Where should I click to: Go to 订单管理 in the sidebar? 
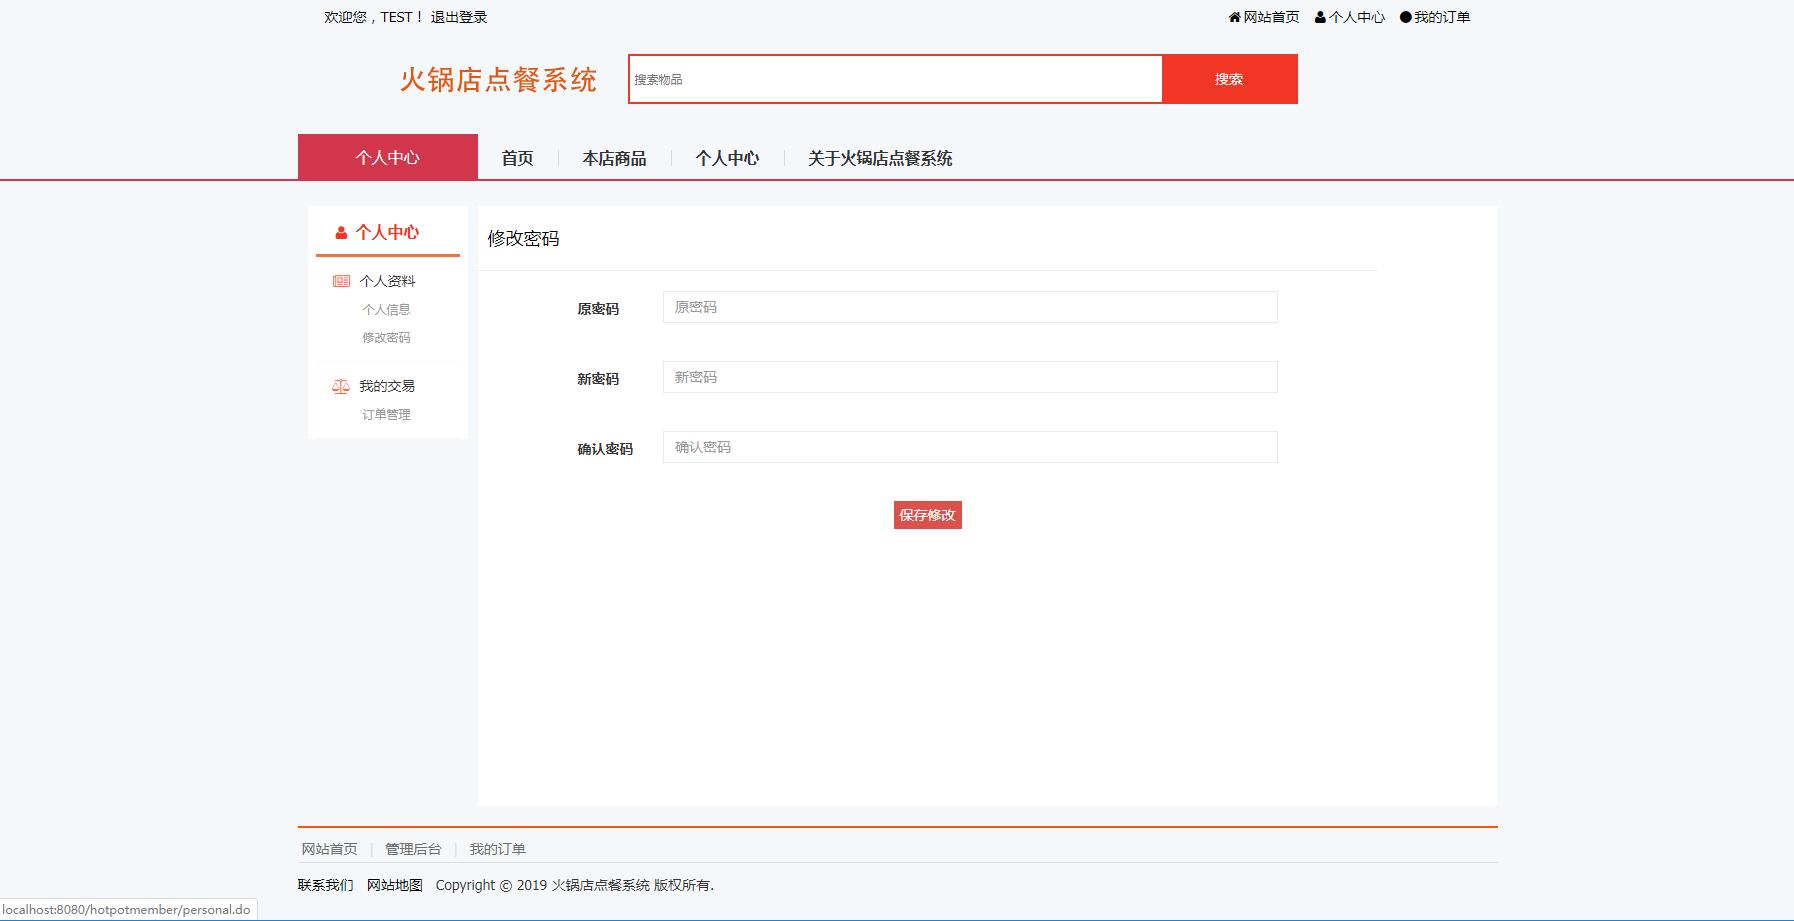(386, 415)
